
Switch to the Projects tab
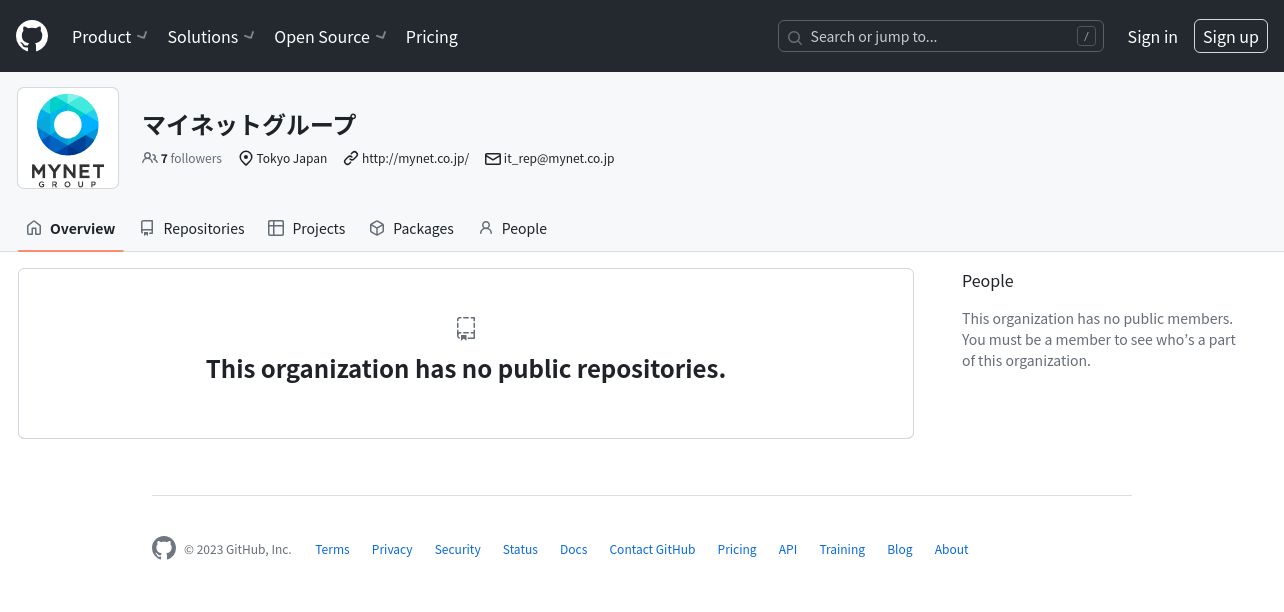tap(307, 228)
